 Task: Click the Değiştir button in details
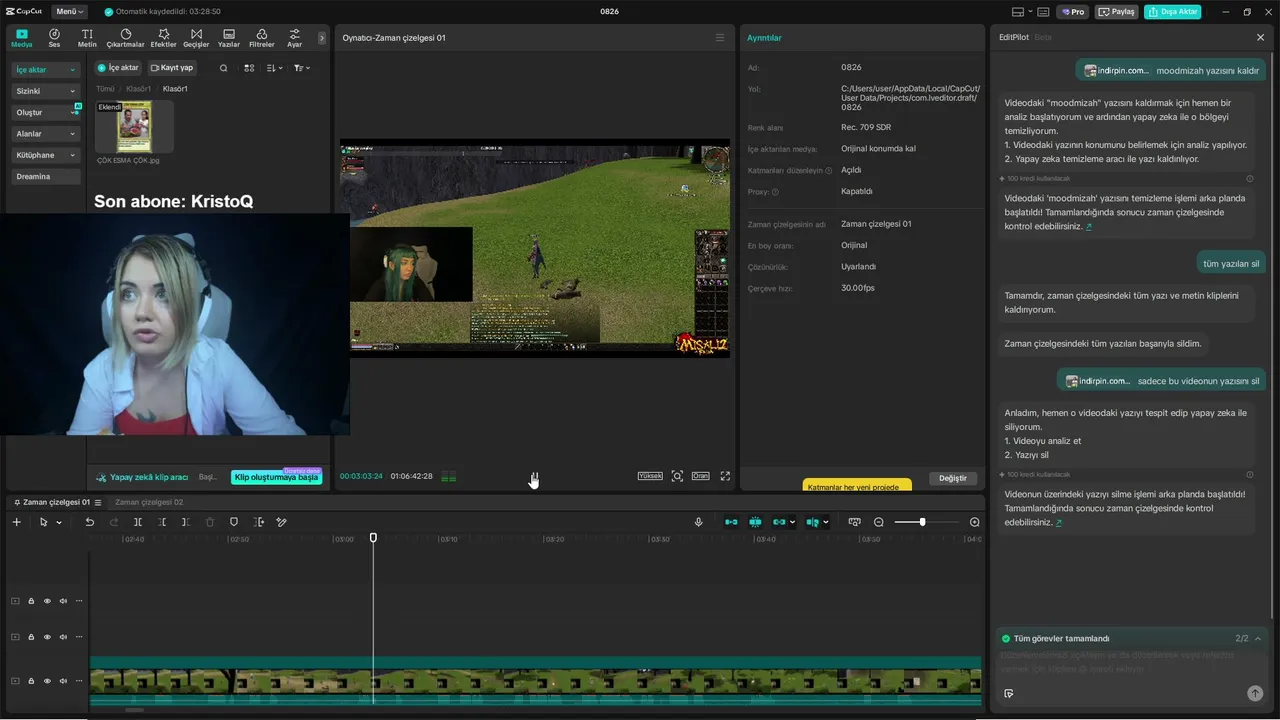point(953,478)
